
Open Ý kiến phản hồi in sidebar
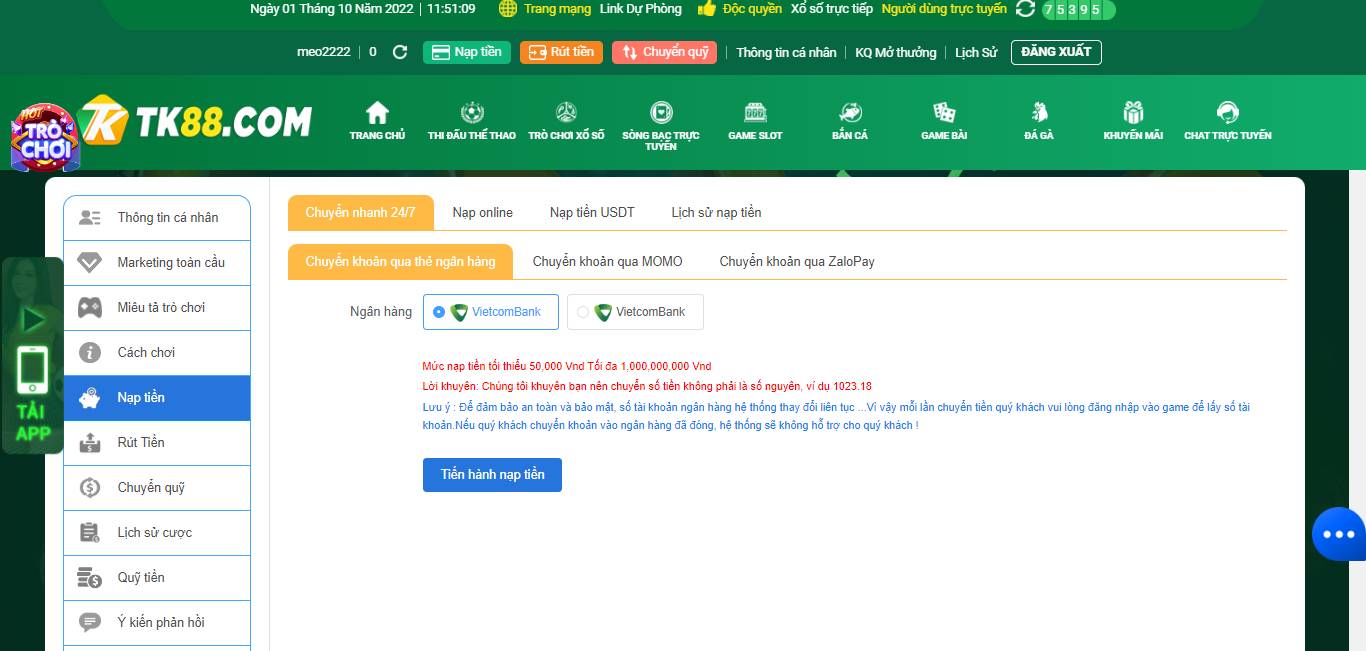pos(157,622)
